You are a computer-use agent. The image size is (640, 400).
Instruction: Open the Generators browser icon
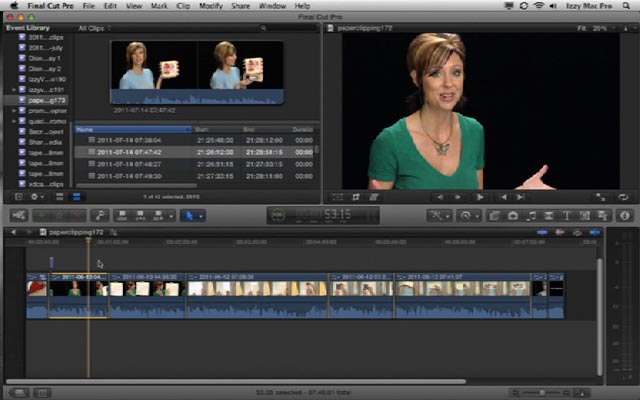[585, 216]
